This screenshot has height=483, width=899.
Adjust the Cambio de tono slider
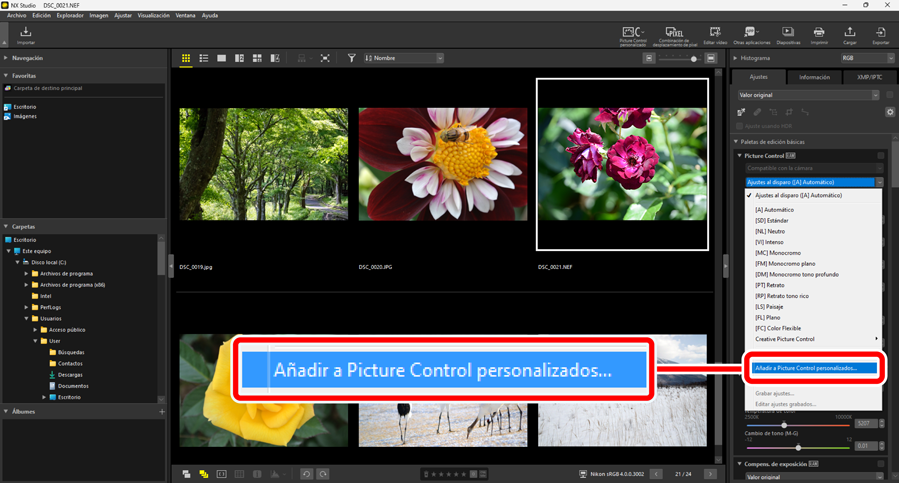tap(798, 447)
